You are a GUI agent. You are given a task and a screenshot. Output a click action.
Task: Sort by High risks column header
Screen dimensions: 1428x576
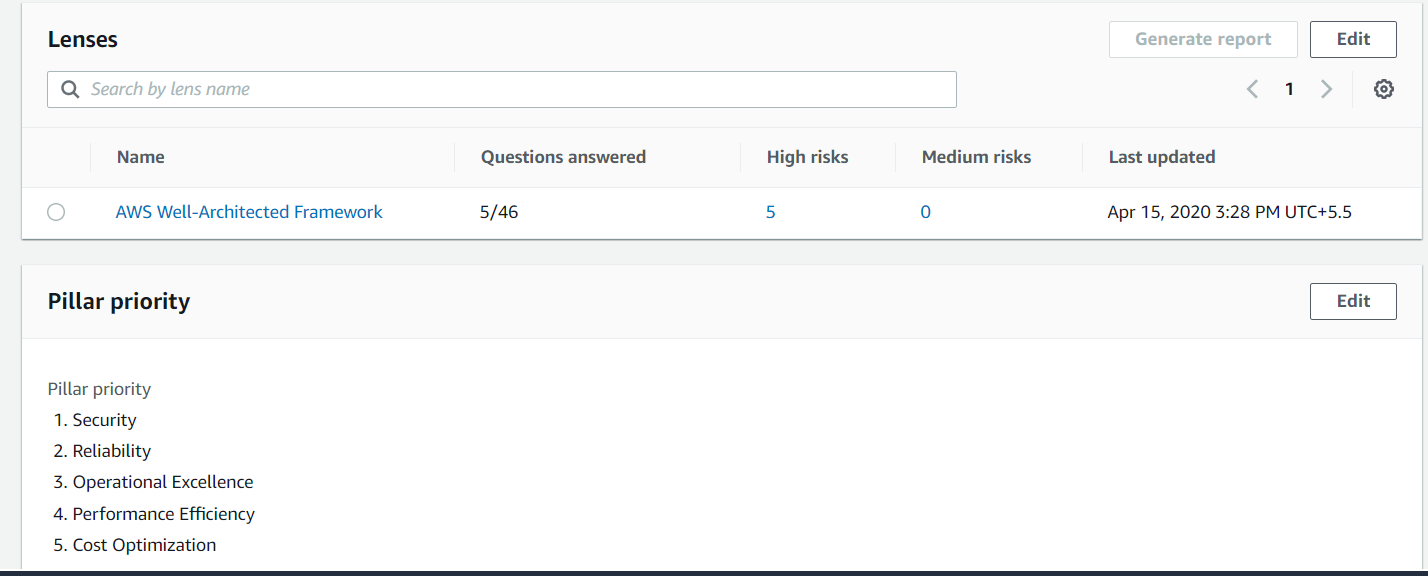point(807,157)
